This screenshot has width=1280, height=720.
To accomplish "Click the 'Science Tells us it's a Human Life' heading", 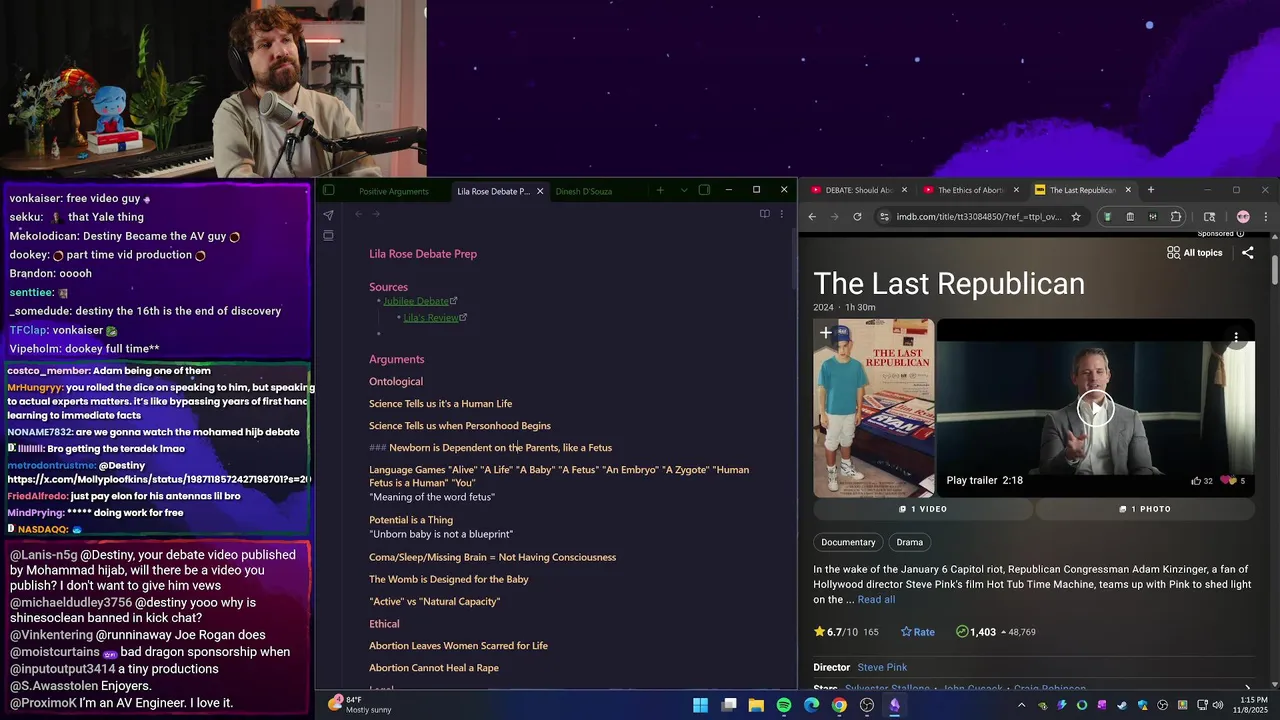I will point(440,404).
